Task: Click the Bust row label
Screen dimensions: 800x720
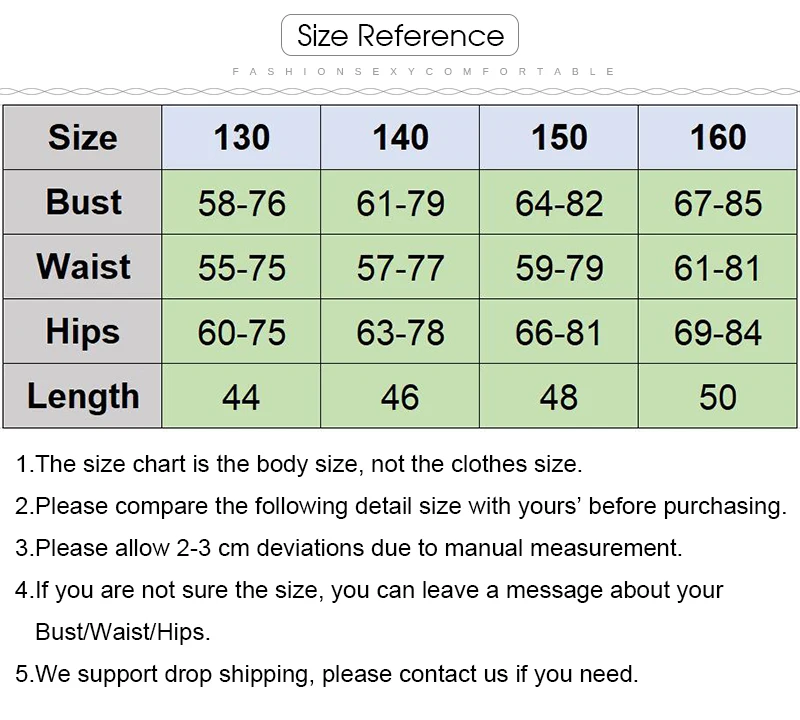Action: (x=82, y=202)
